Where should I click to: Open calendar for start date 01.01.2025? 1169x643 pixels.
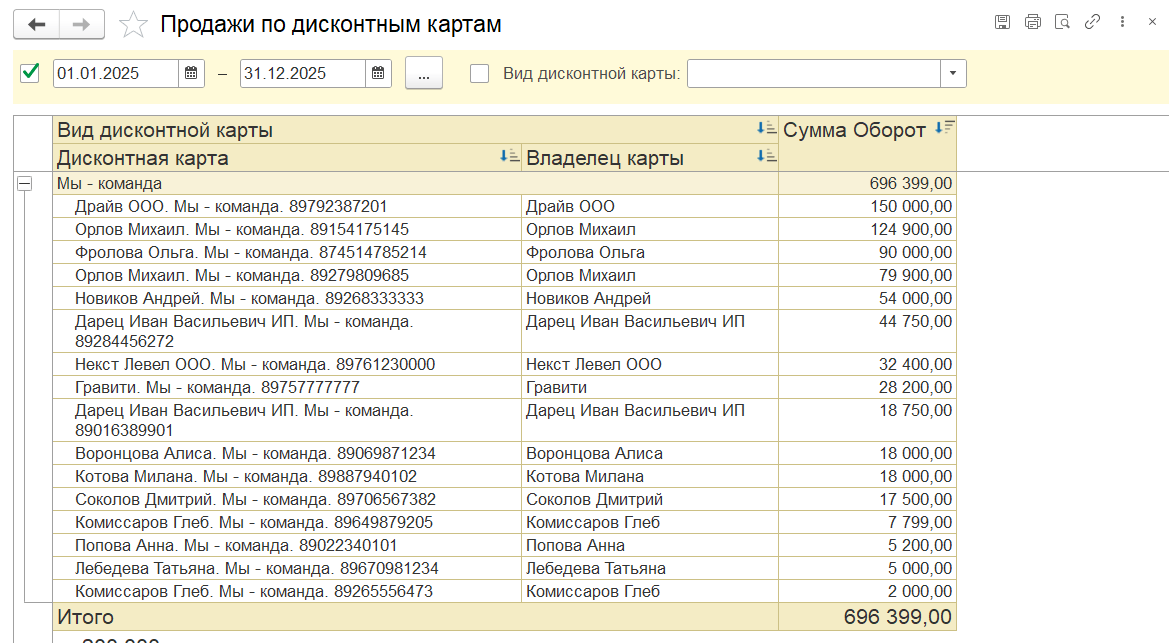click(x=191, y=73)
